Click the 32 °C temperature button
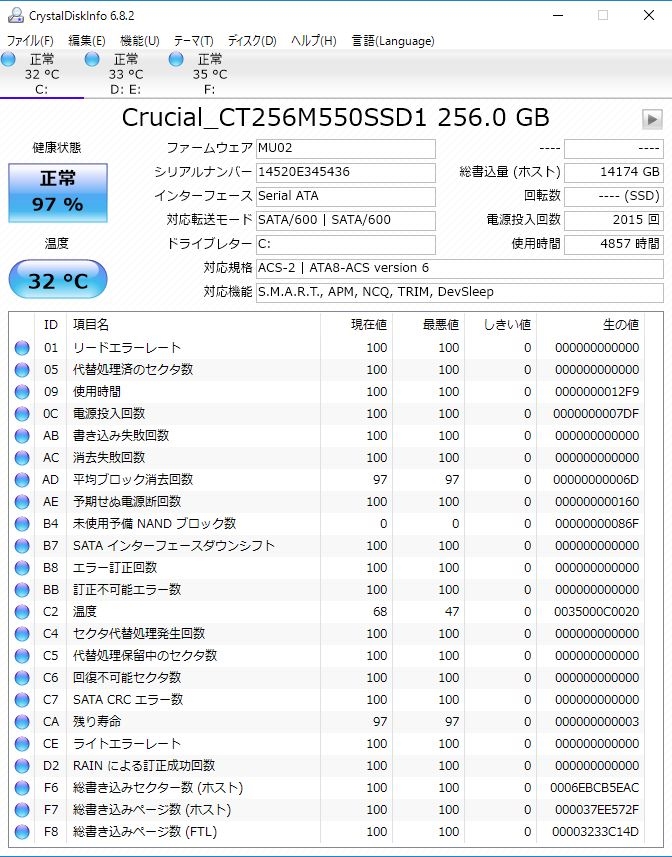The image size is (672, 857). pos(58,279)
